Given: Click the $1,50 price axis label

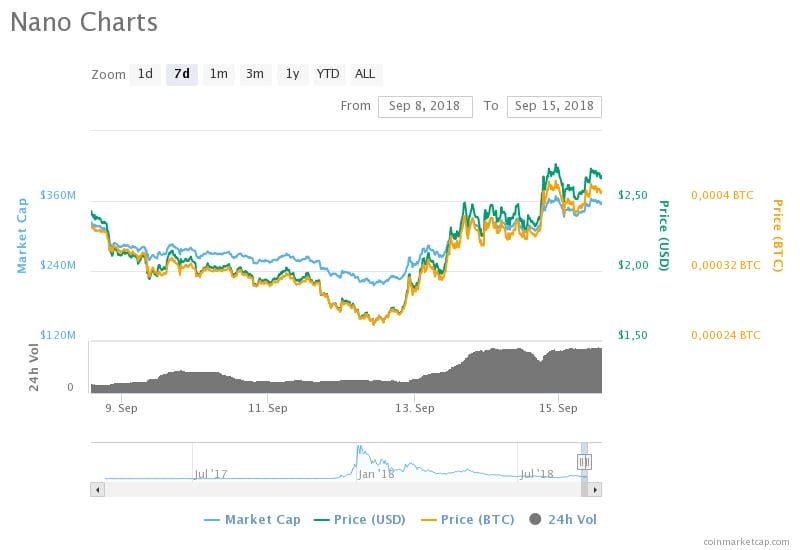Looking at the screenshot, I should tap(633, 335).
